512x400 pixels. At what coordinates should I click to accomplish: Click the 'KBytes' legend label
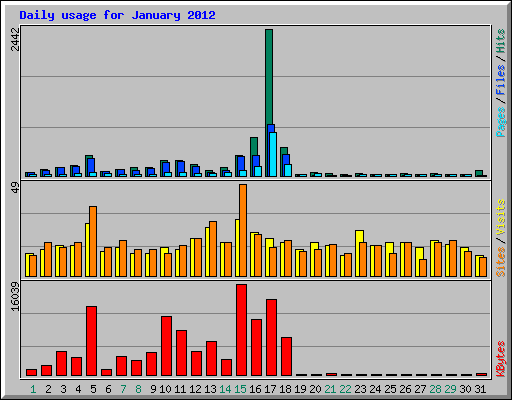[500, 359]
